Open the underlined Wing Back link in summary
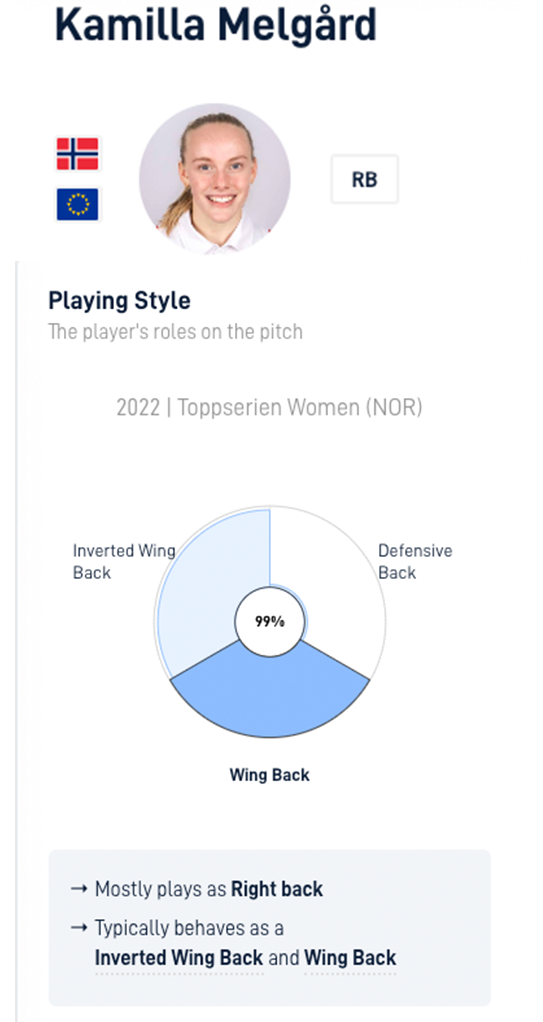The image size is (543, 1022). (350, 958)
